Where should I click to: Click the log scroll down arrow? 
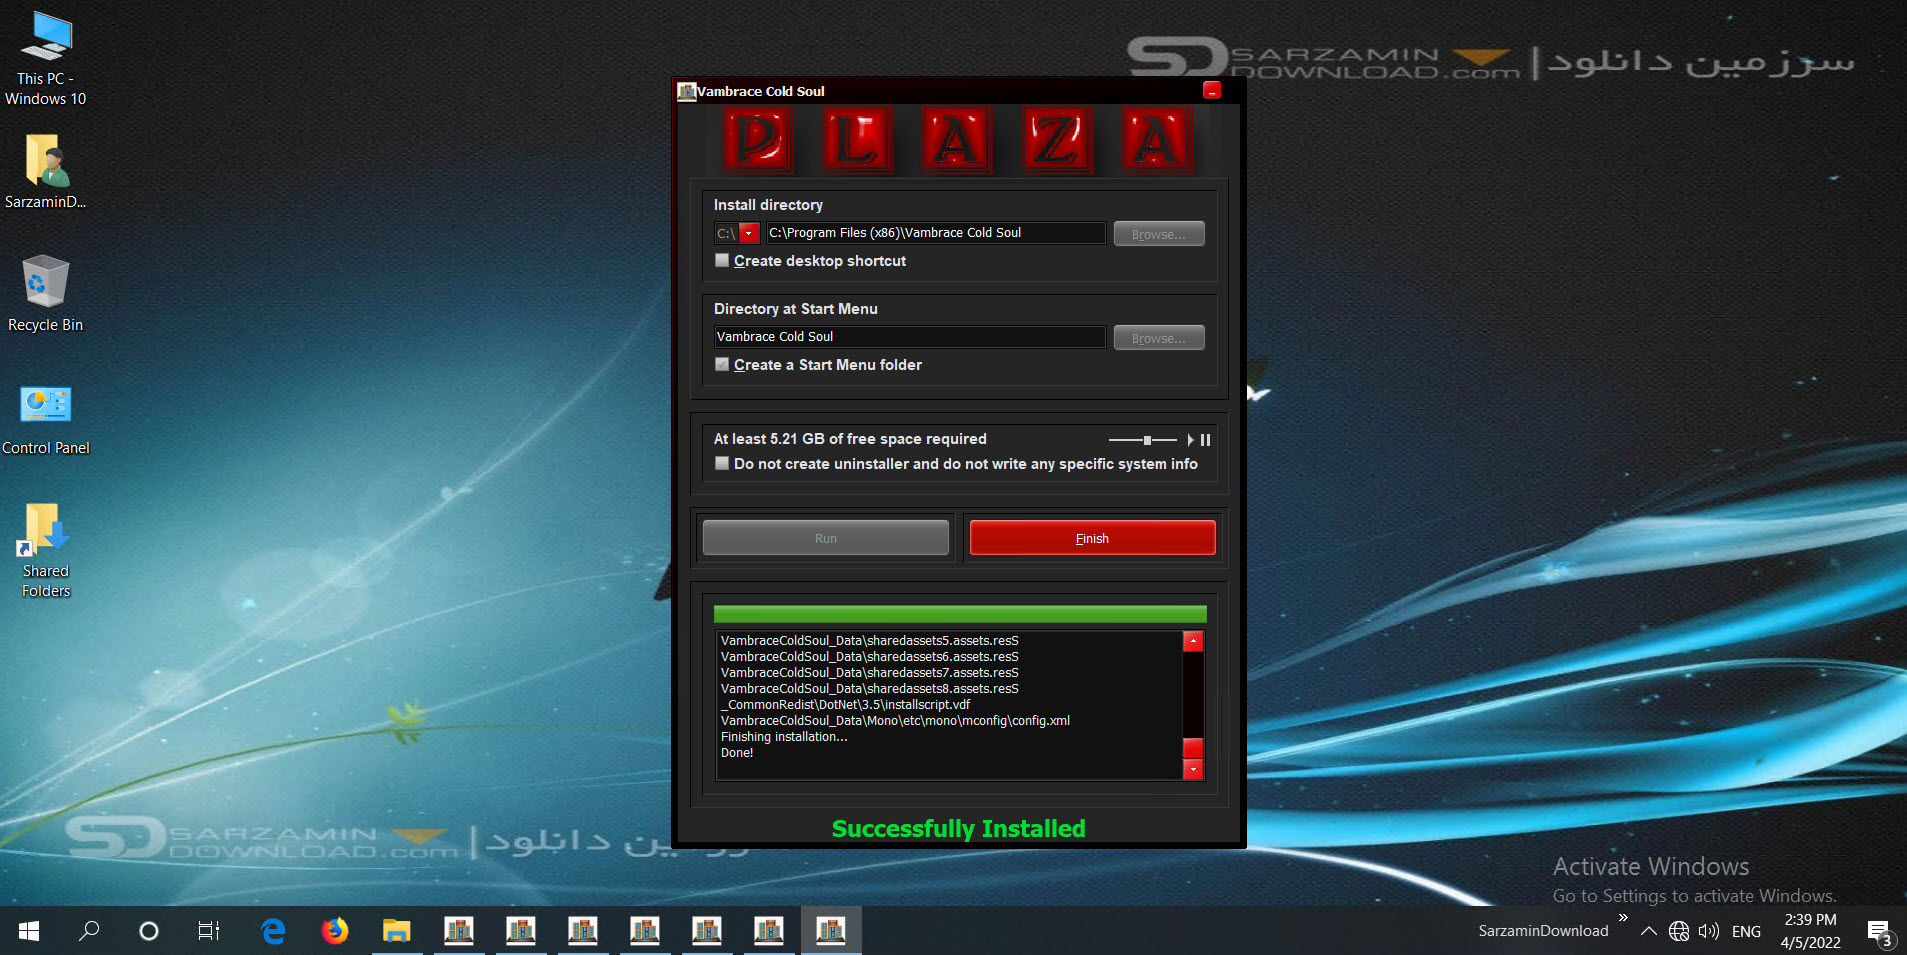[1193, 769]
